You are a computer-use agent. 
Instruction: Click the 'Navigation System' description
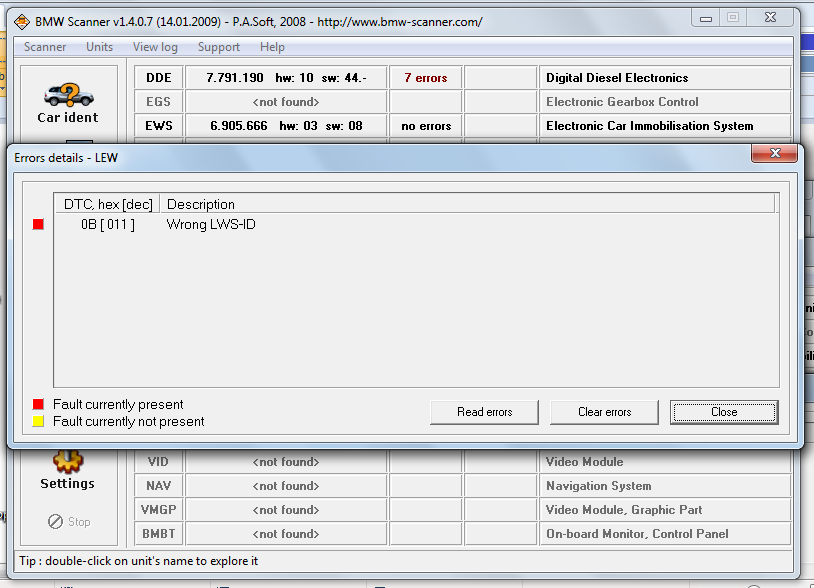599,486
